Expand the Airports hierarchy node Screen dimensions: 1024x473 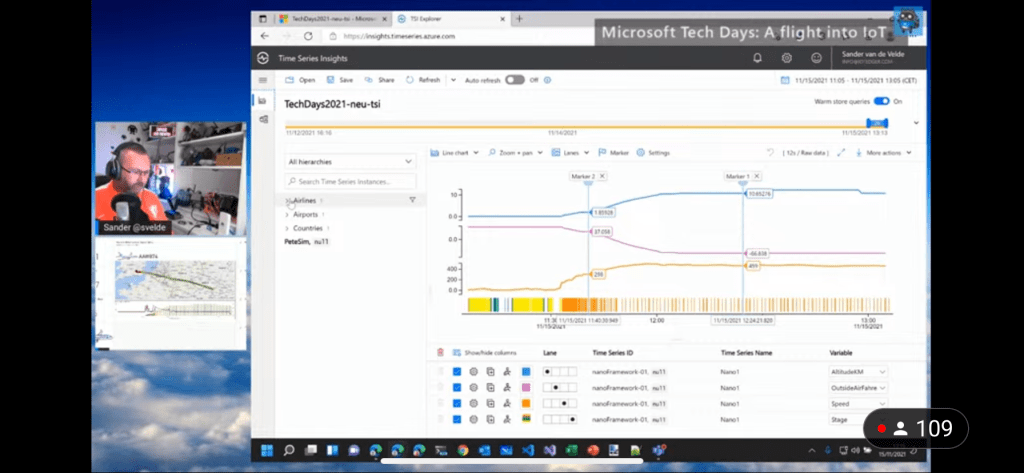tap(287, 214)
